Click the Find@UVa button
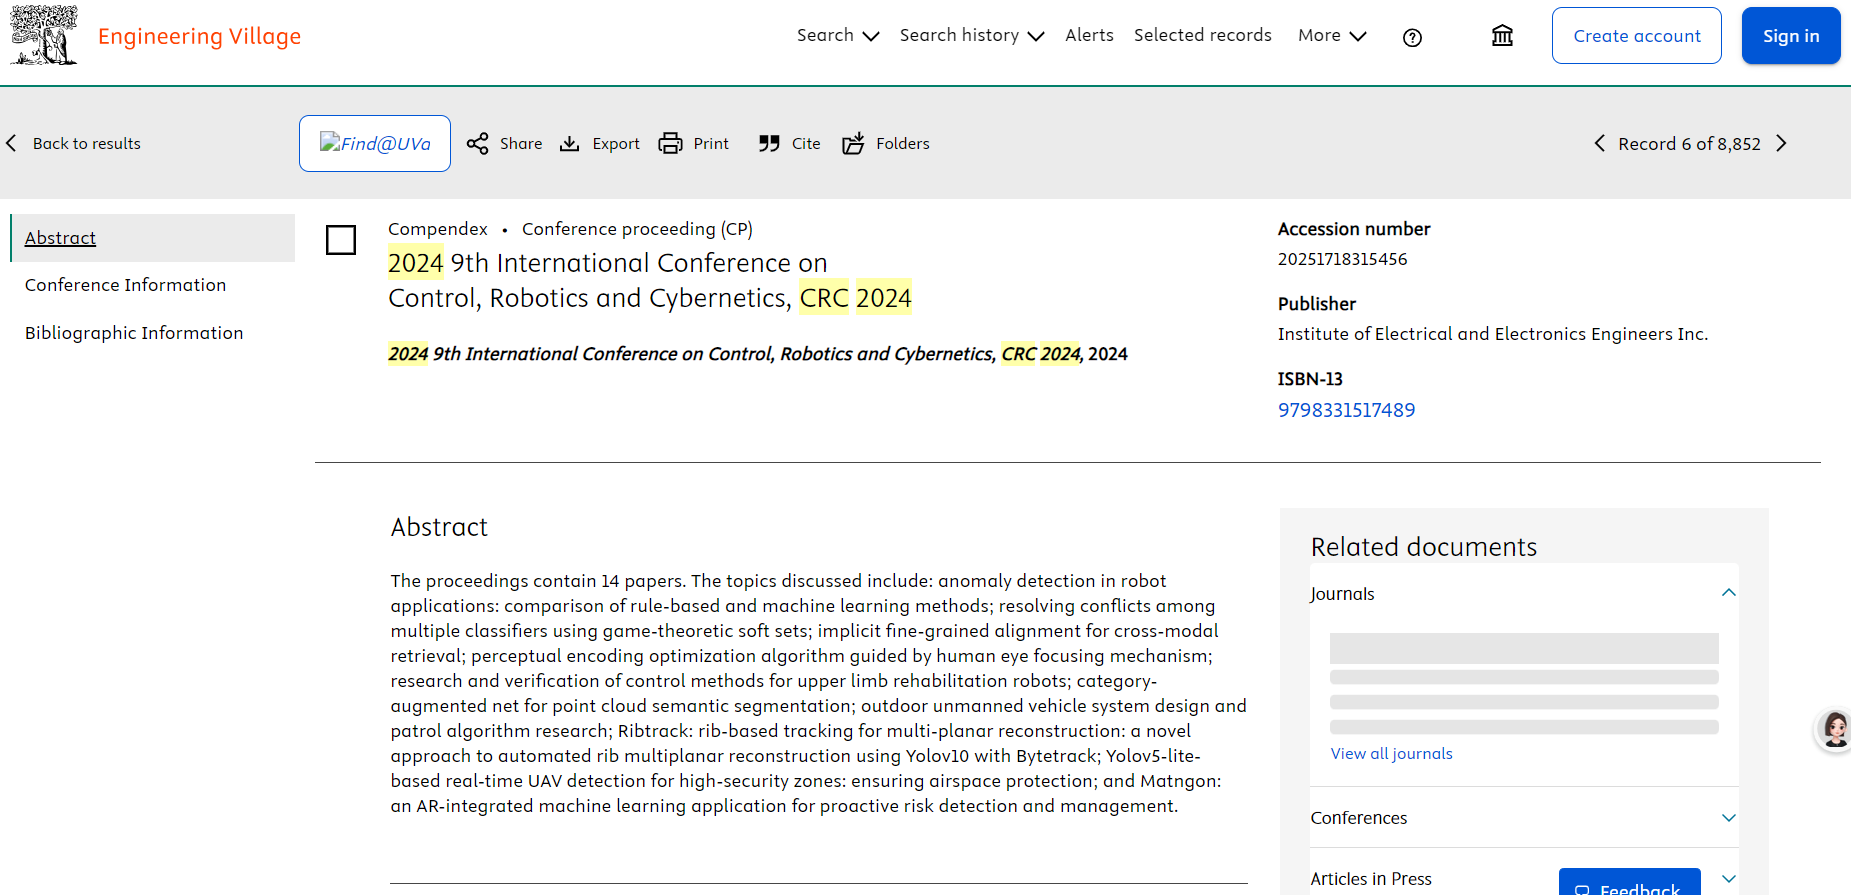 tap(375, 144)
